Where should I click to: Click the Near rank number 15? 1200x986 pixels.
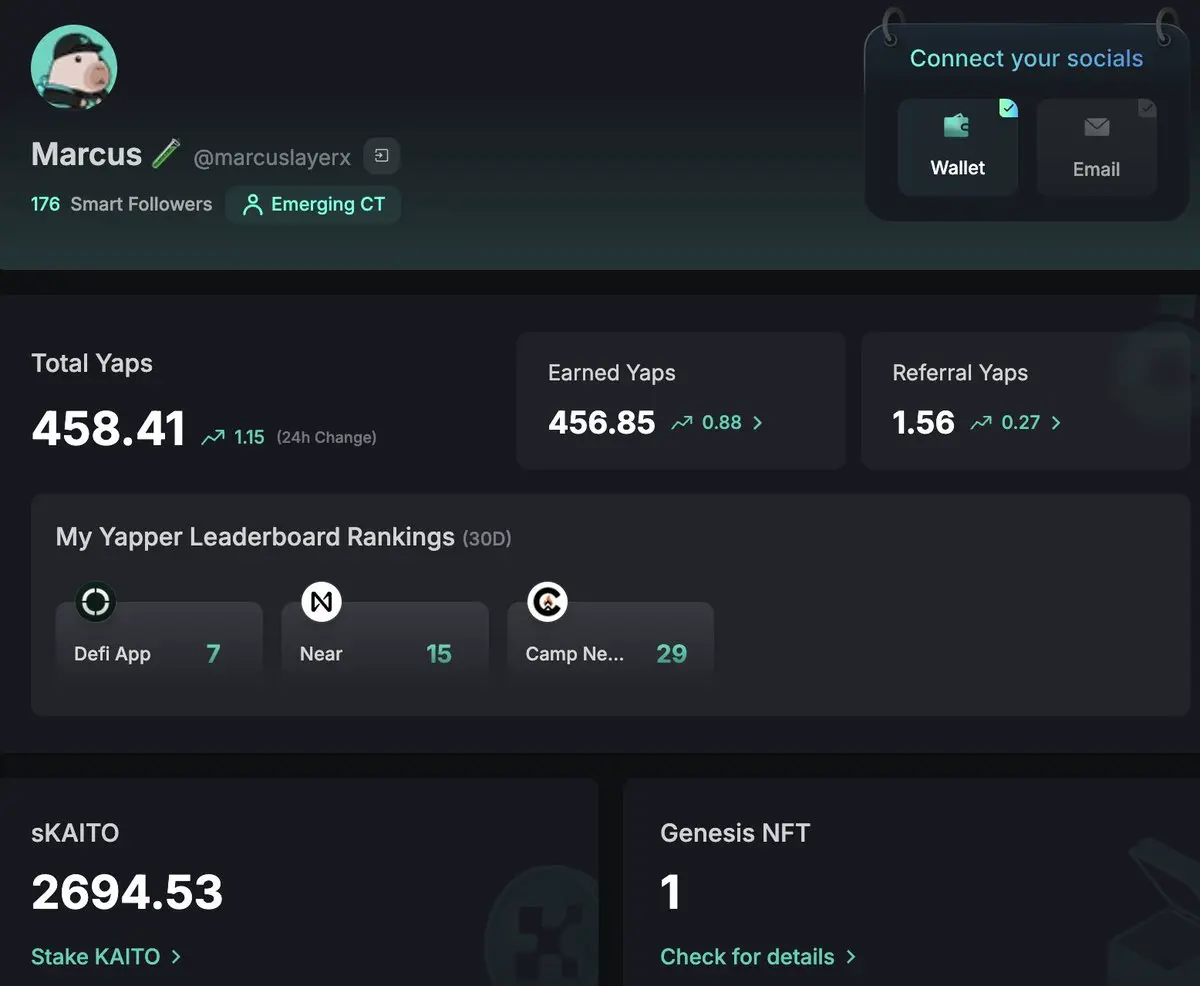pyautogui.click(x=439, y=654)
